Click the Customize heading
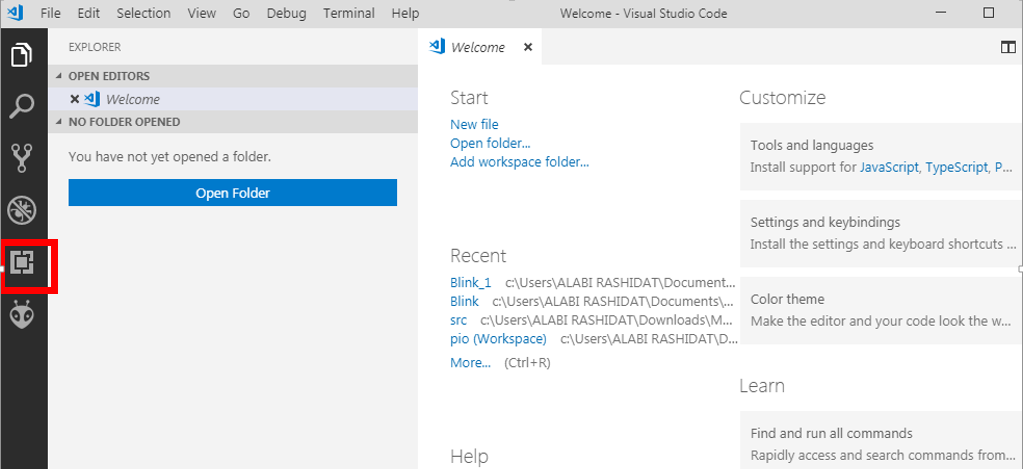This screenshot has height=469, width=1023. tap(782, 98)
